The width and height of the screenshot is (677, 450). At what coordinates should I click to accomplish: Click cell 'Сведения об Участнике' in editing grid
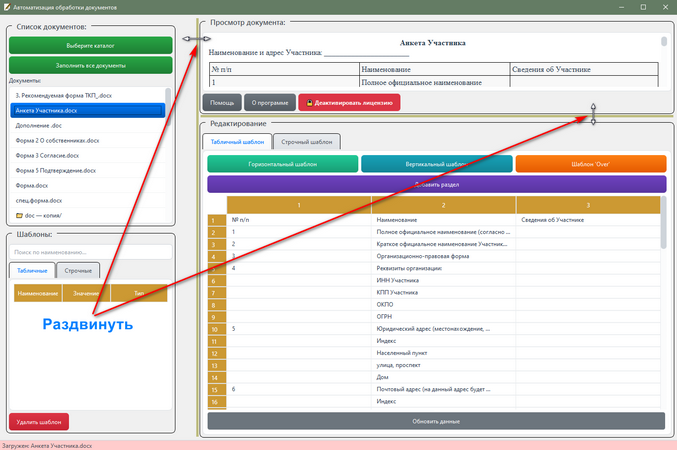(588, 220)
